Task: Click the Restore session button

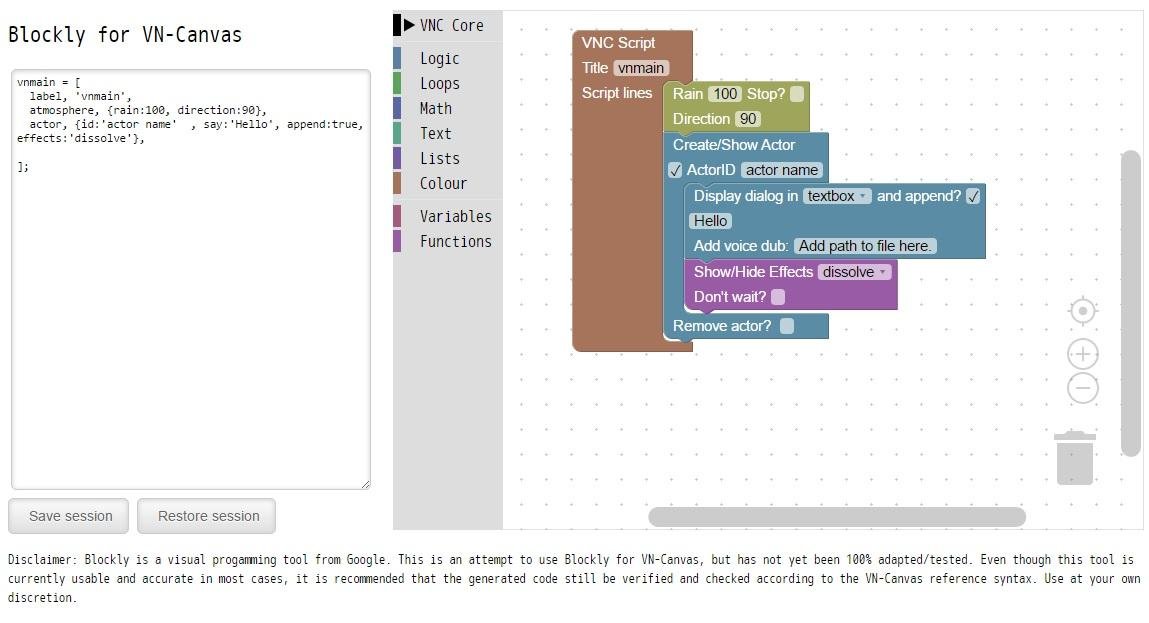Action: (207, 516)
